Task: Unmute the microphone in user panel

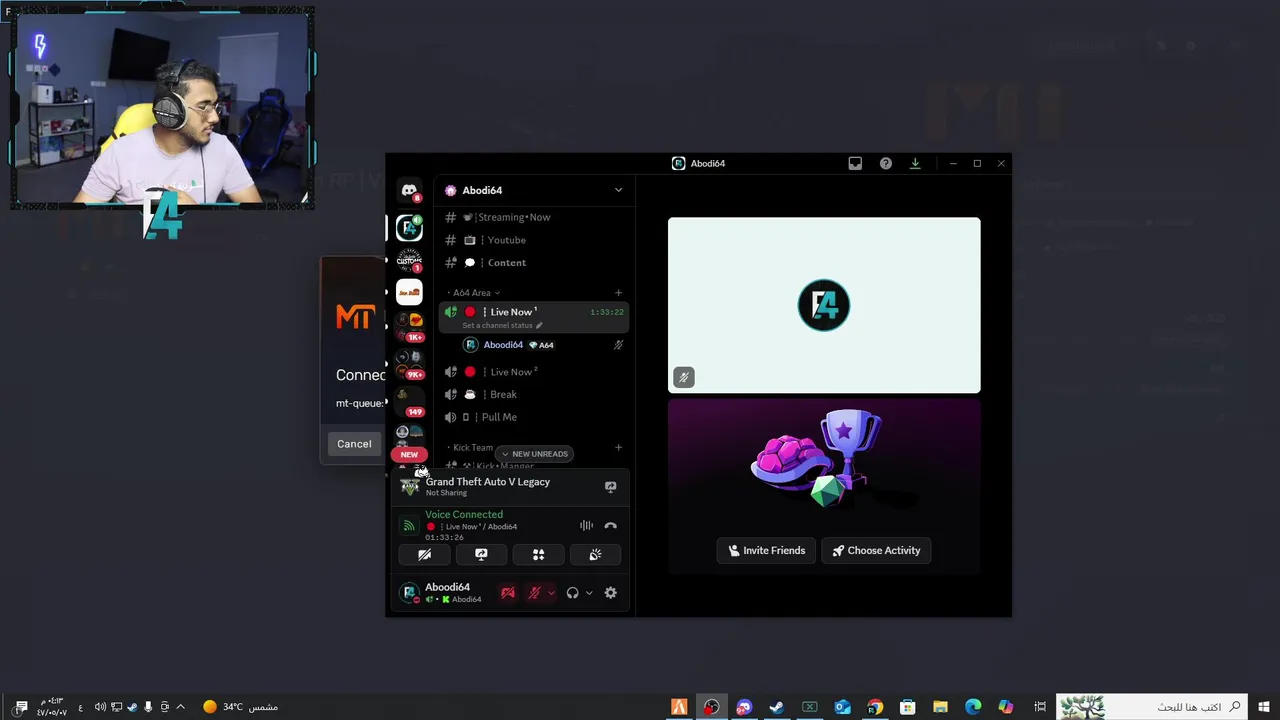Action: [x=534, y=593]
